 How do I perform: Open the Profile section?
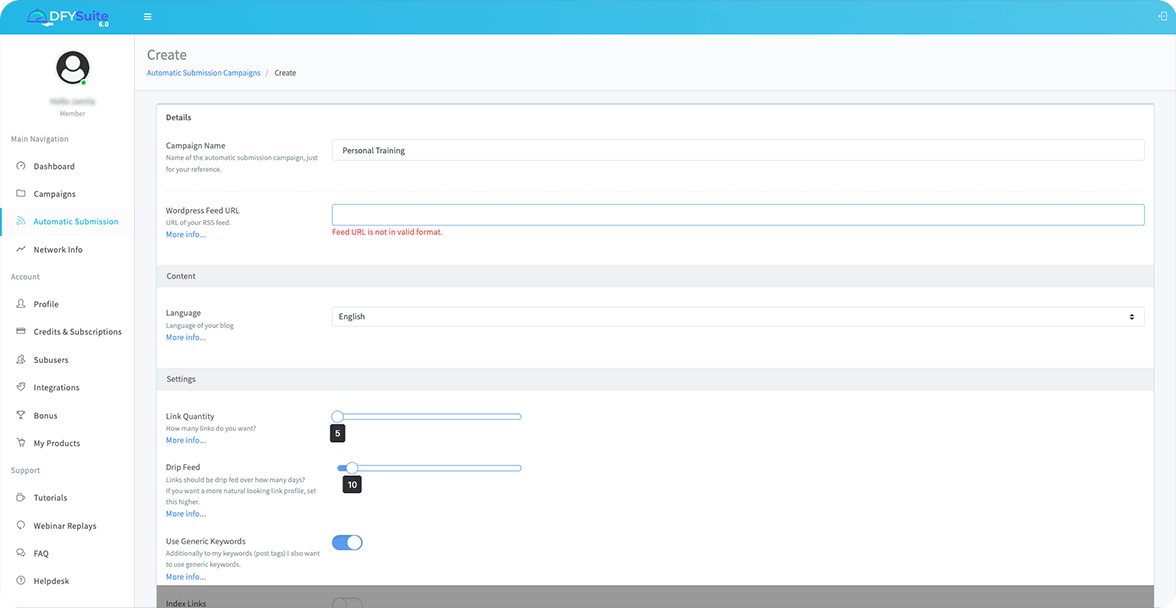click(x=44, y=304)
